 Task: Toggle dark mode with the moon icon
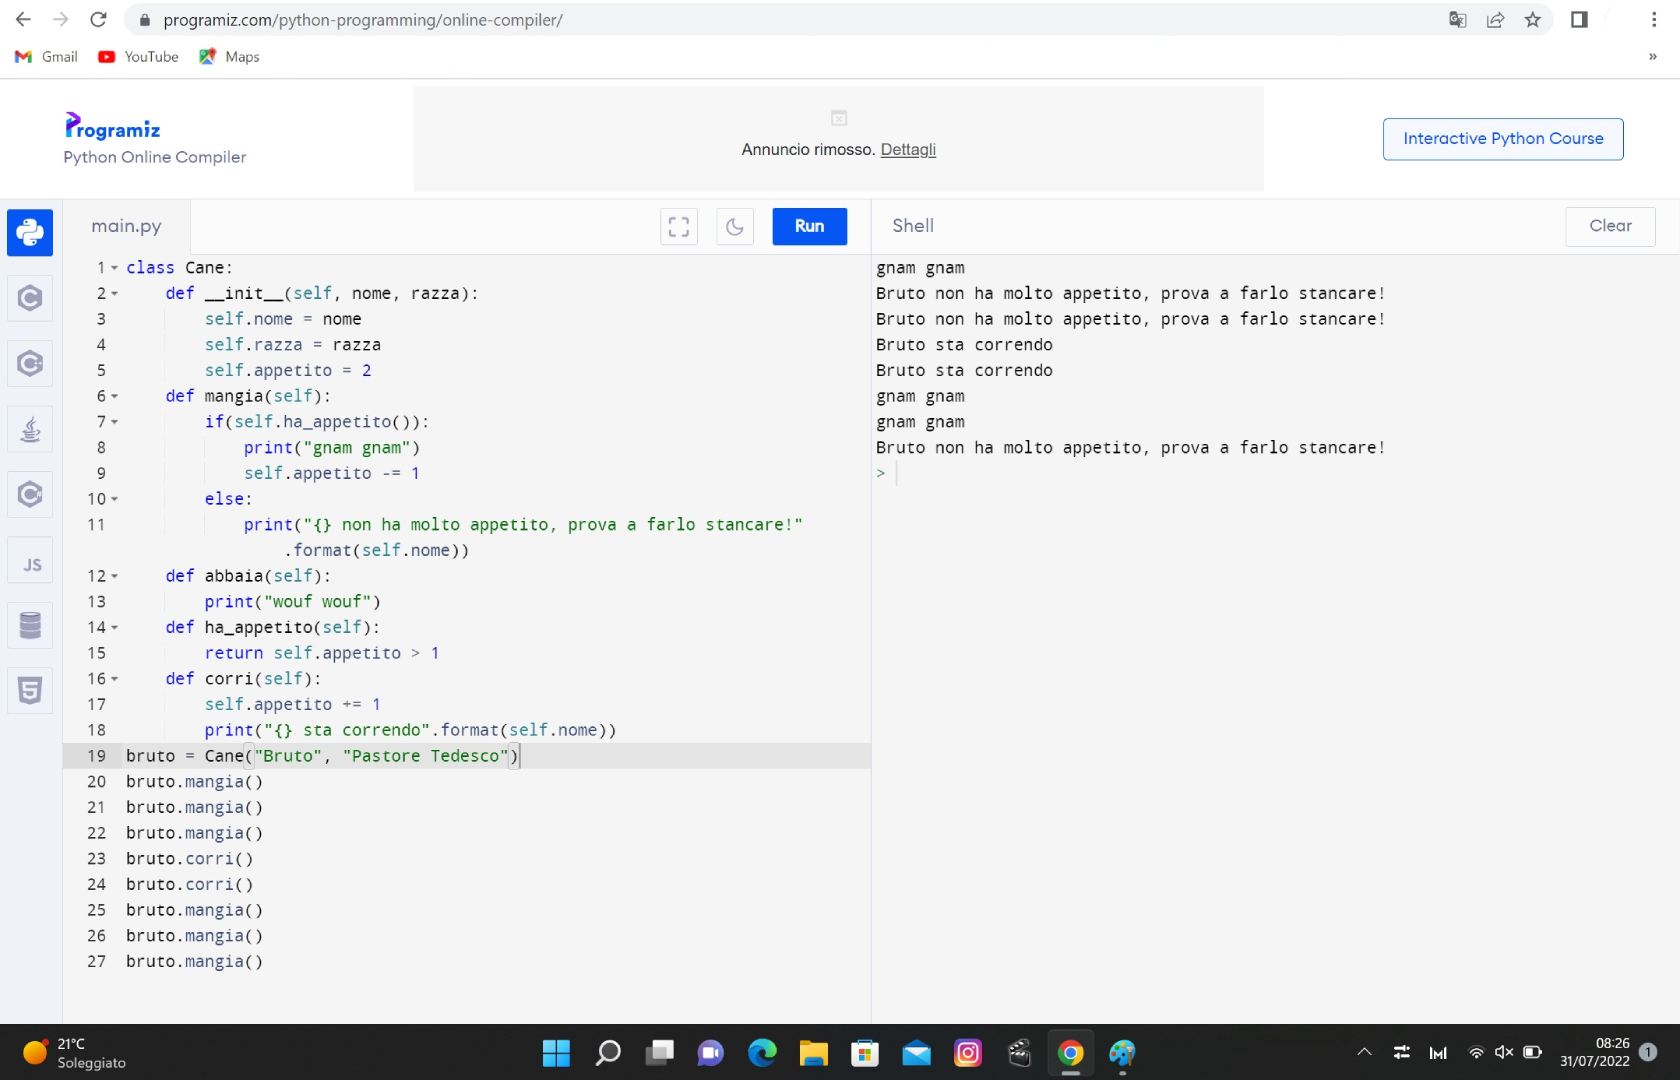735,227
